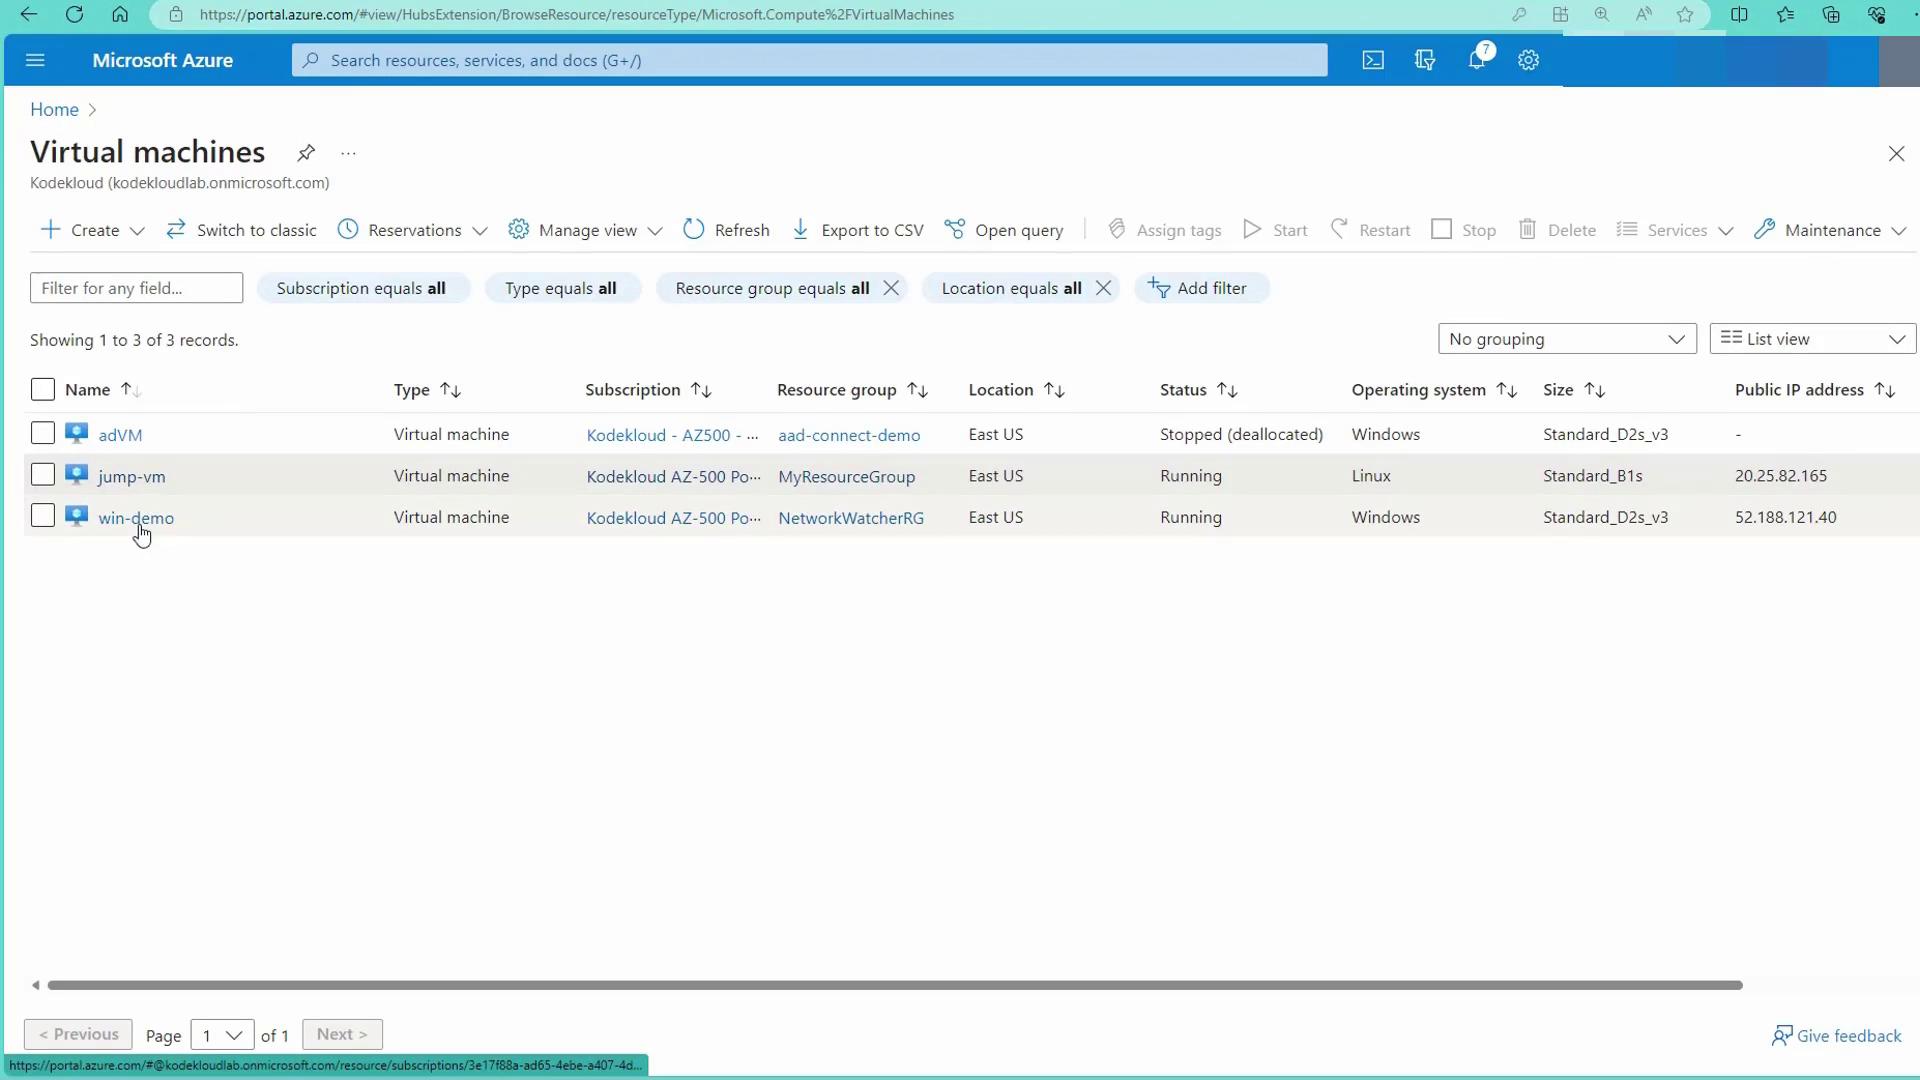
Task: Remove the Resource group filter
Action: pyautogui.click(x=891, y=288)
